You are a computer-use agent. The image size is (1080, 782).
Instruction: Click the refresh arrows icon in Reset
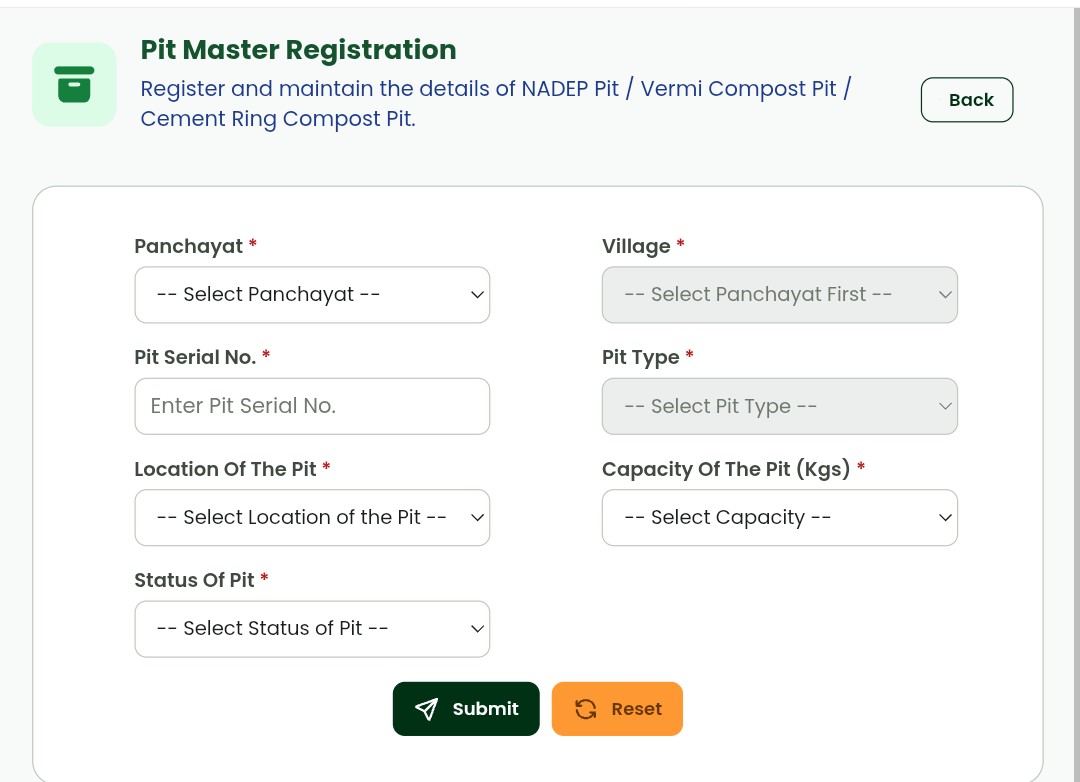pyautogui.click(x=585, y=709)
